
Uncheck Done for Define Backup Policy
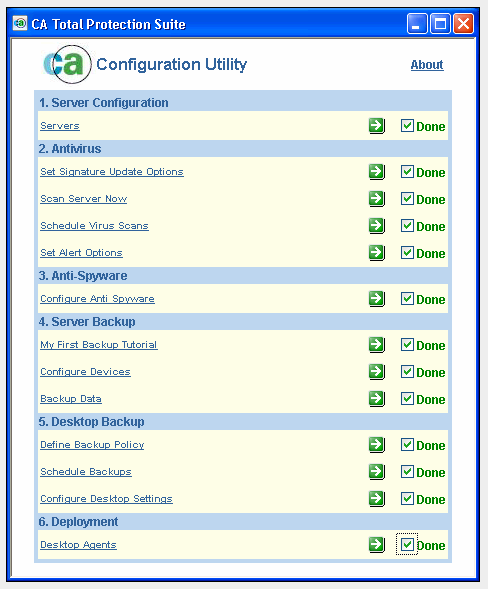coord(407,444)
